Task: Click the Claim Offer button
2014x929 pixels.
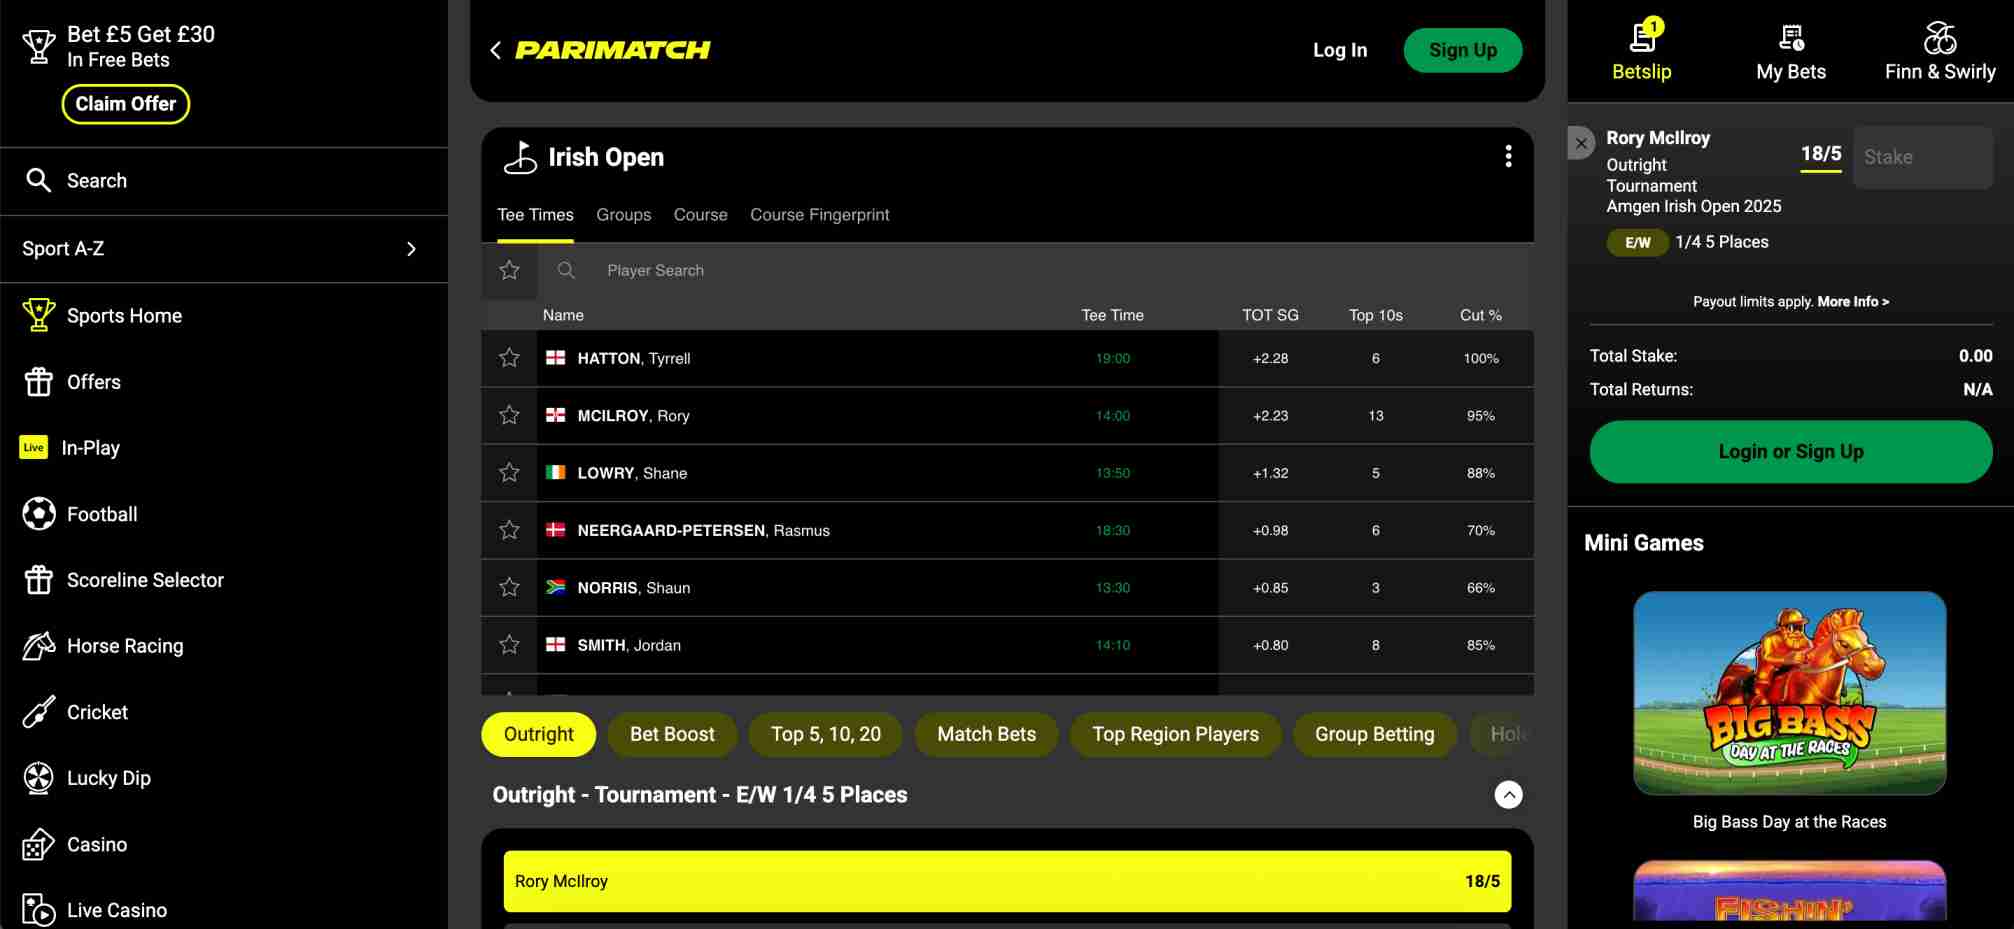Action: (125, 104)
